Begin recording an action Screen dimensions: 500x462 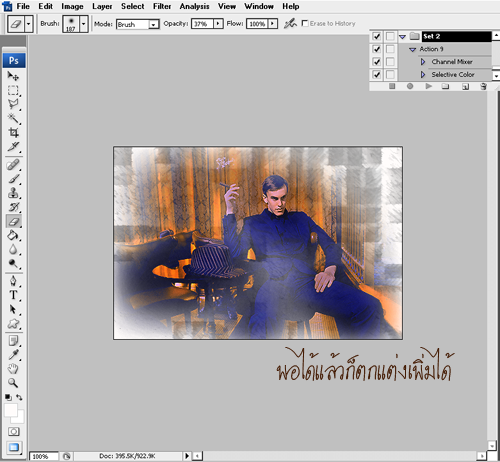410,86
